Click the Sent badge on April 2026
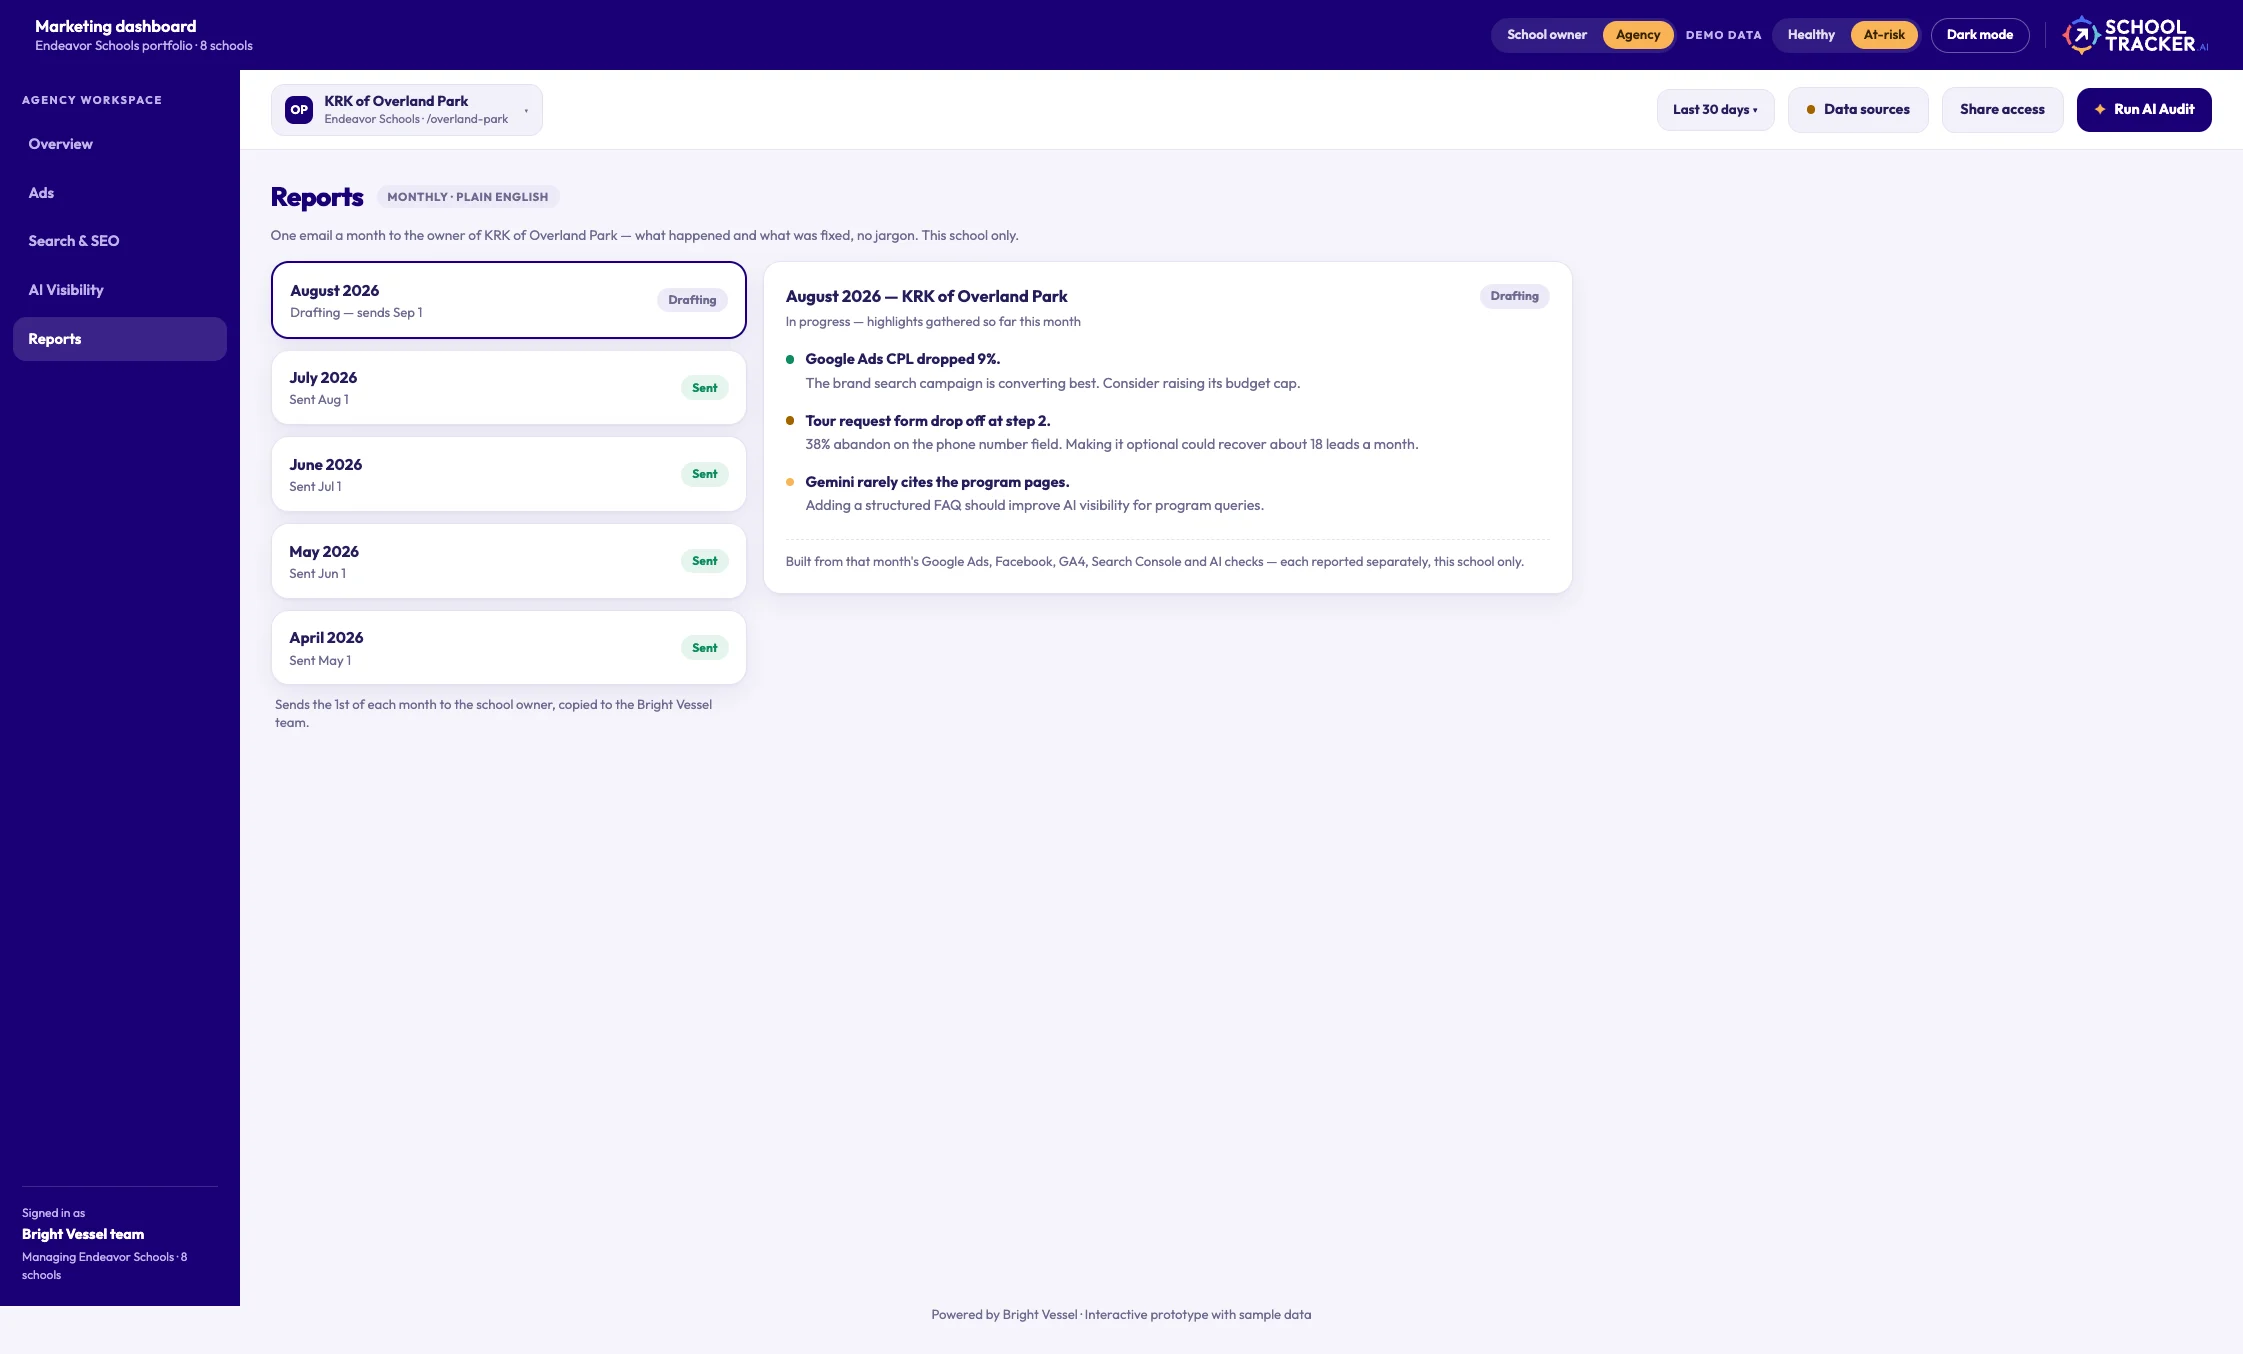The image size is (2243, 1354). [704, 648]
